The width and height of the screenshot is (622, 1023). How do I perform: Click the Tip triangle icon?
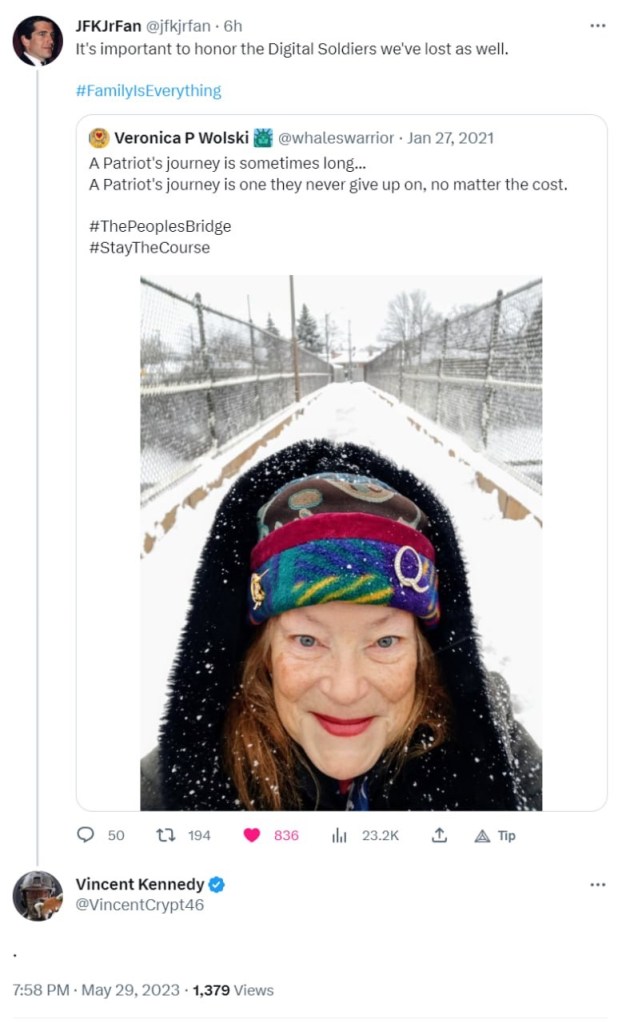coord(482,836)
